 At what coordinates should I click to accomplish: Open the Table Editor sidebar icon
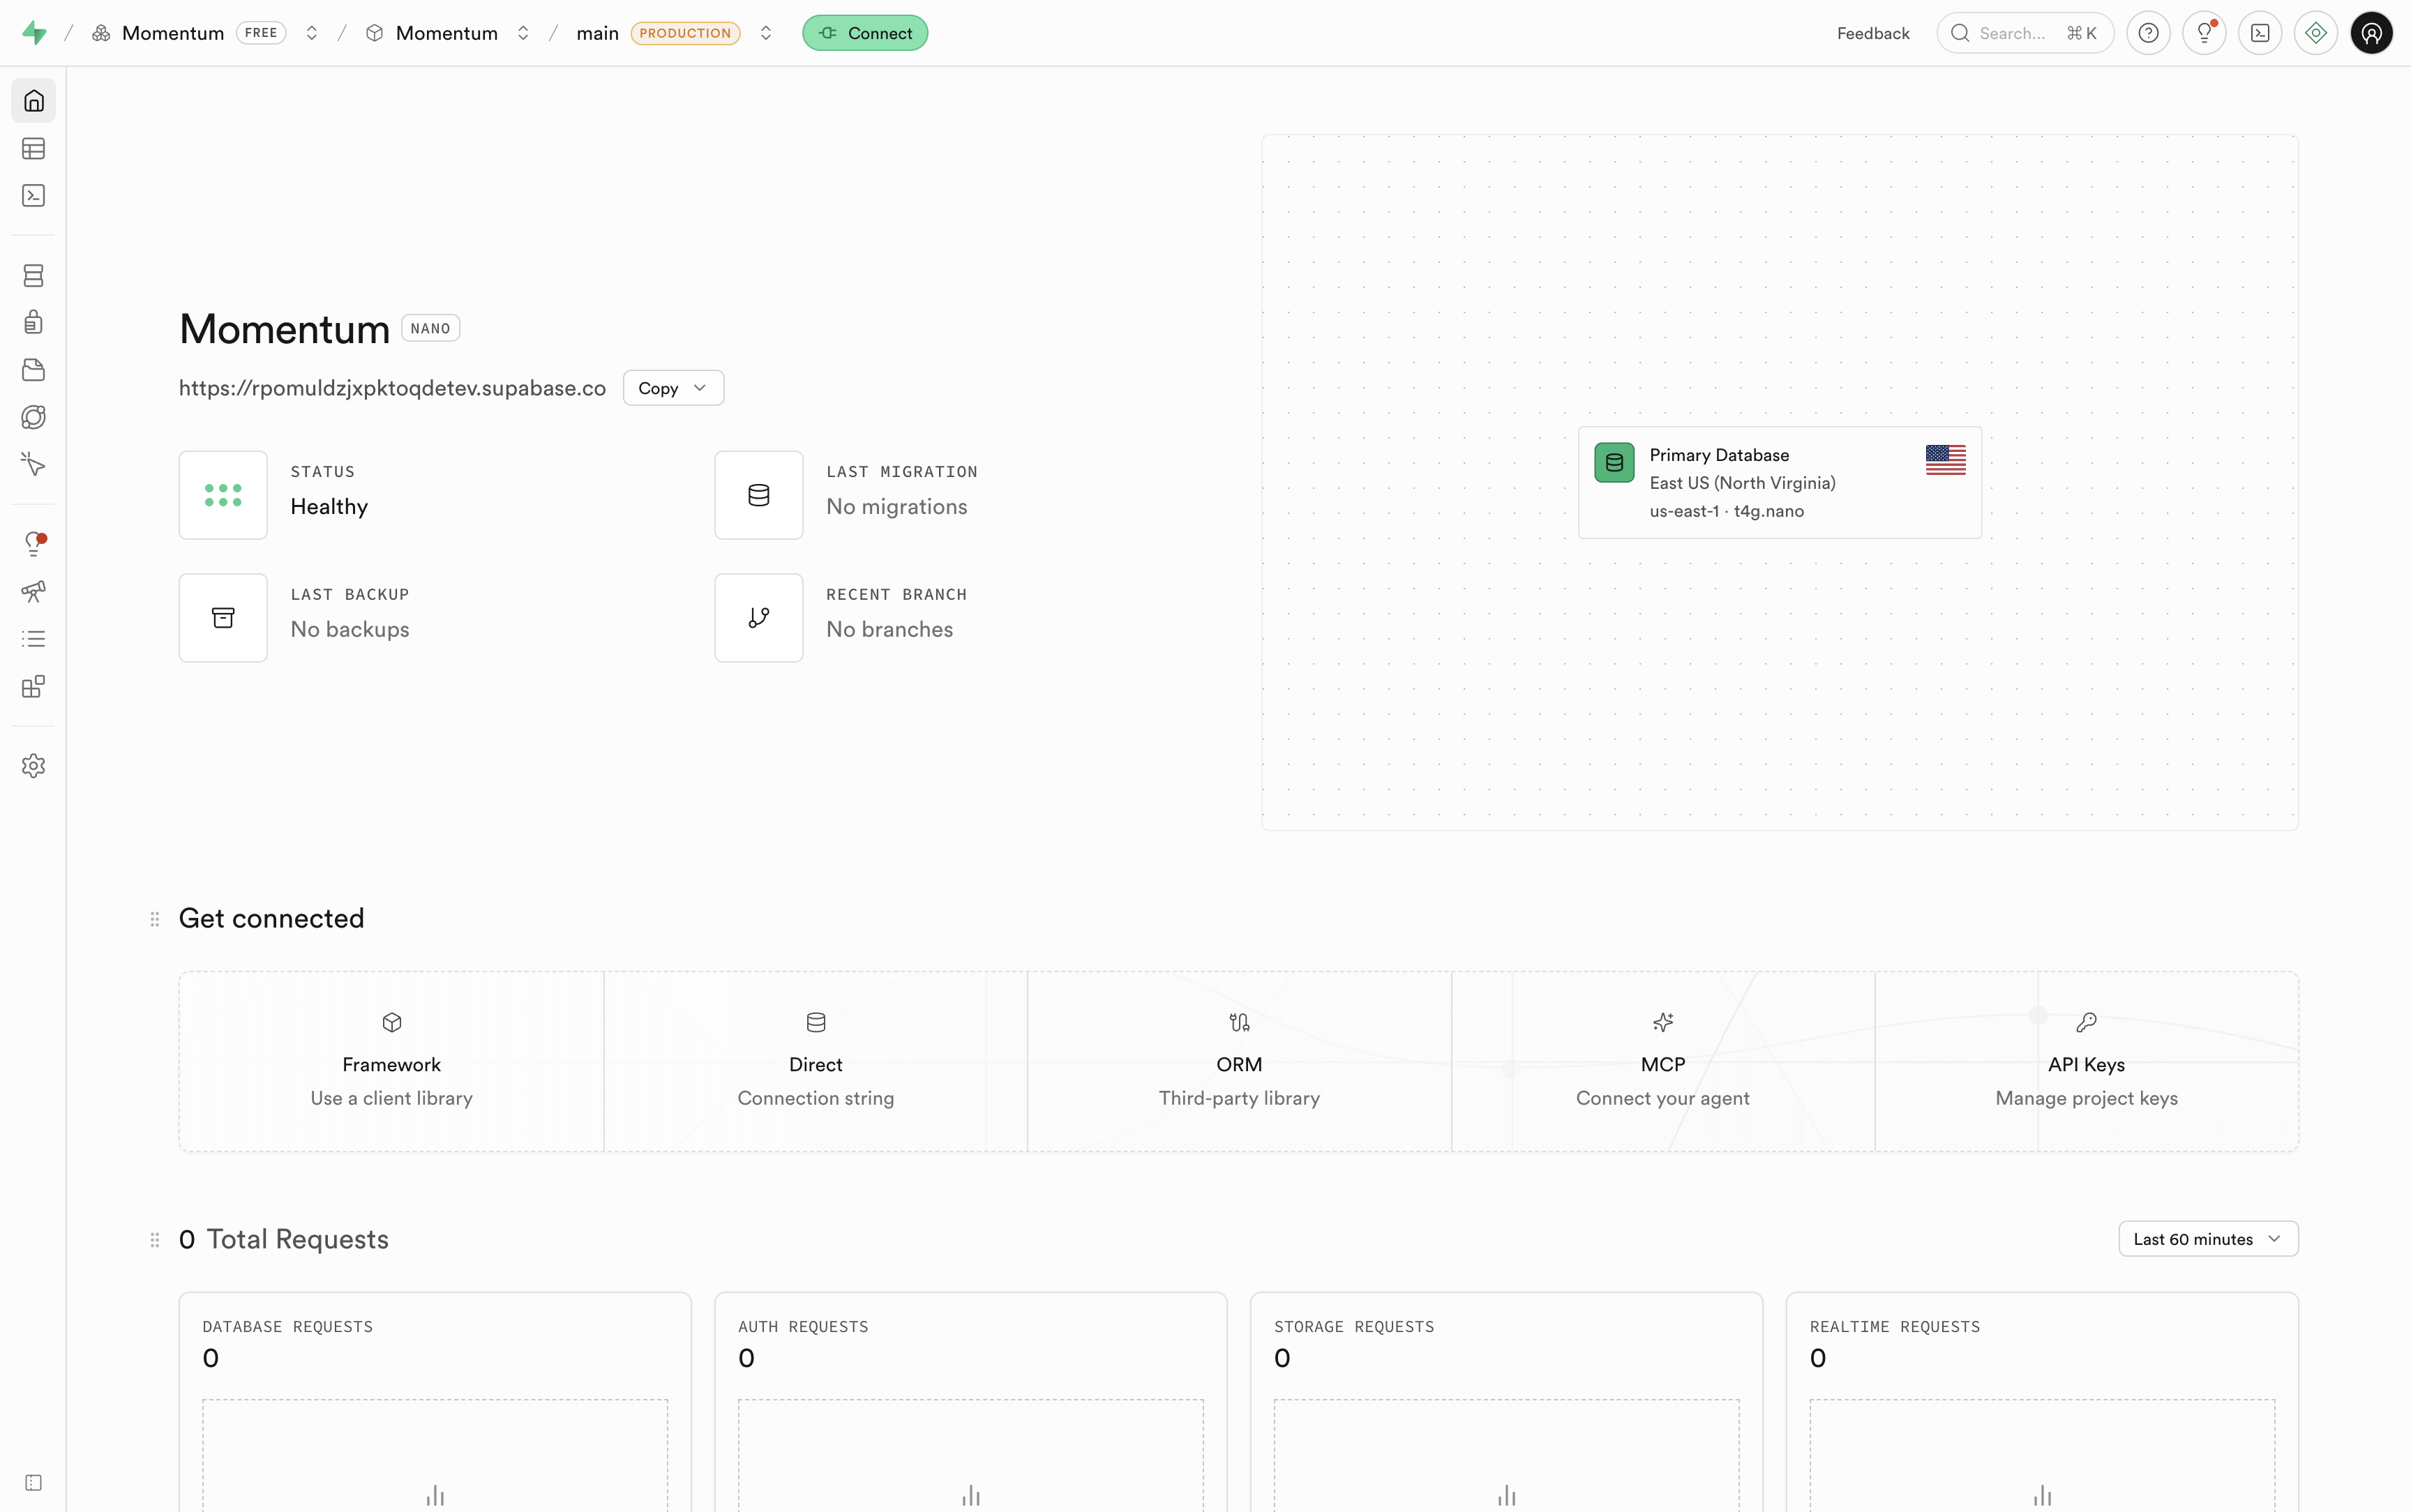tap(34, 149)
